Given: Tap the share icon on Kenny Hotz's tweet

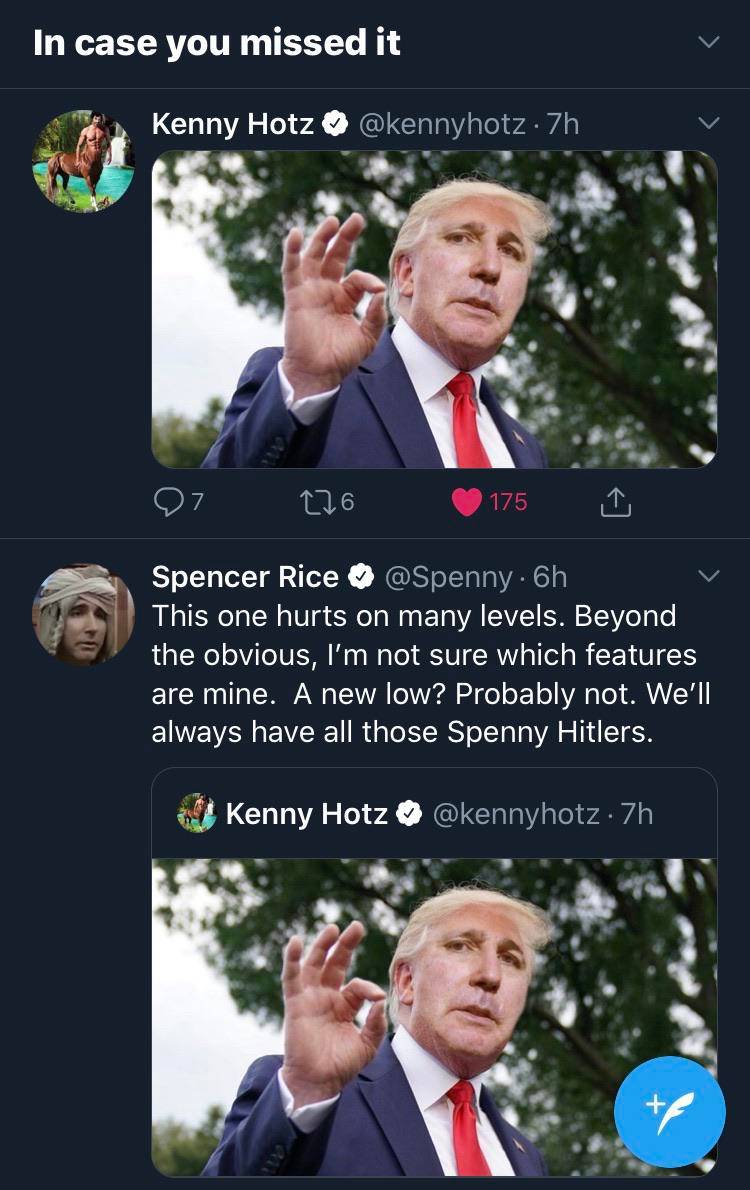Looking at the screenshot, I should (615, 502).
